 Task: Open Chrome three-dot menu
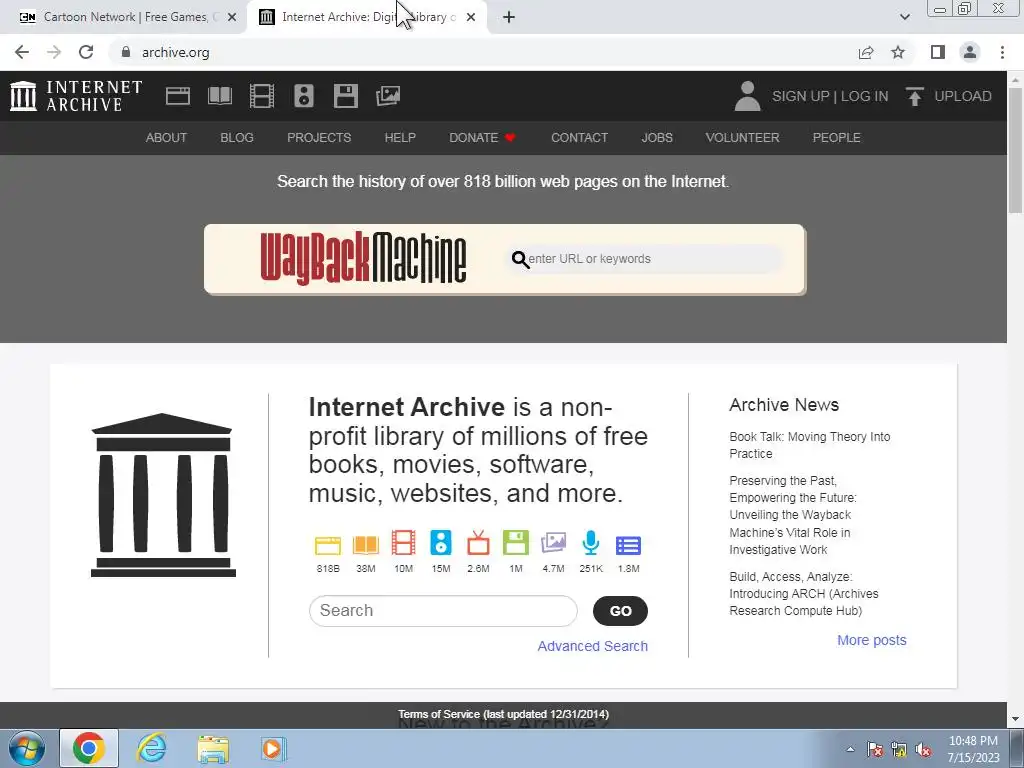click(x=1002, y=52)
